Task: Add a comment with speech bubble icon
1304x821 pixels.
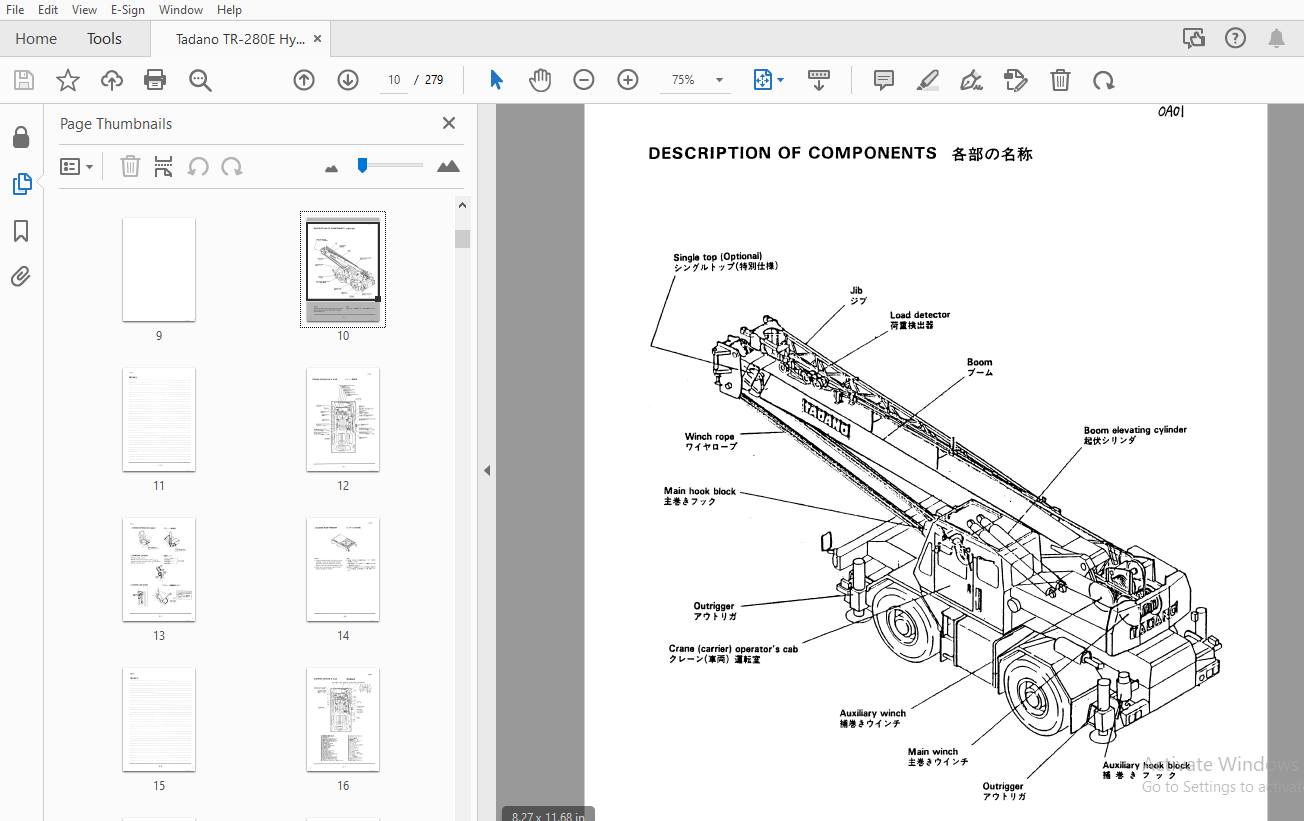Action: [884, 80]
